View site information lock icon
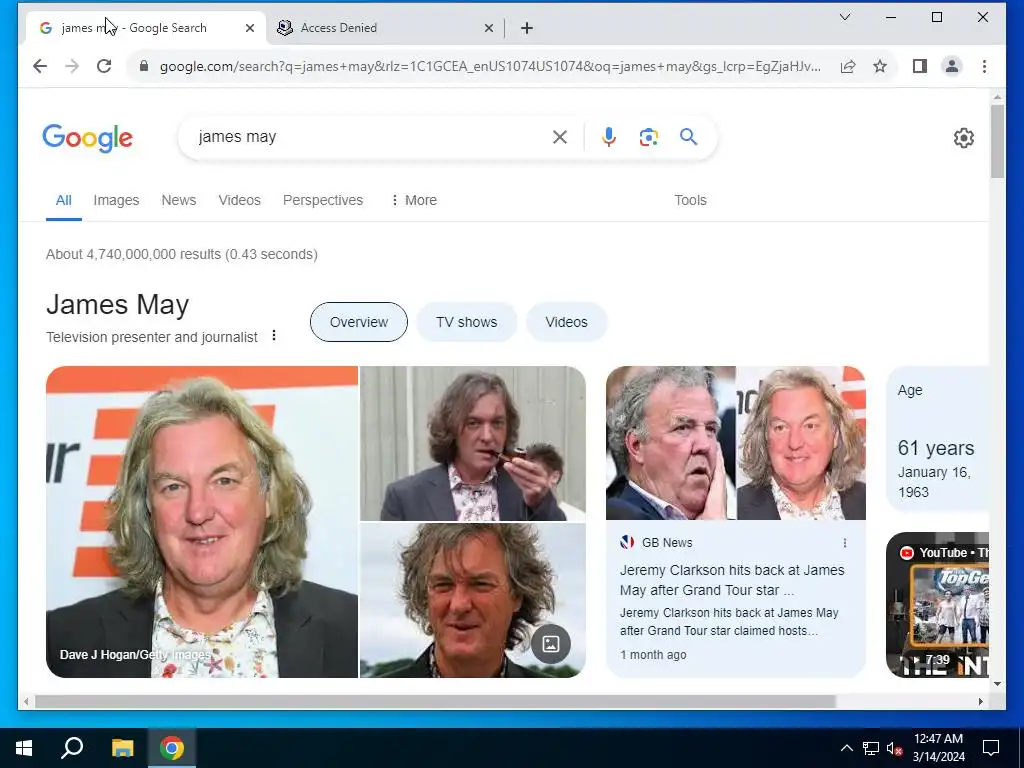1024x768 pixels. coord(144,66)
